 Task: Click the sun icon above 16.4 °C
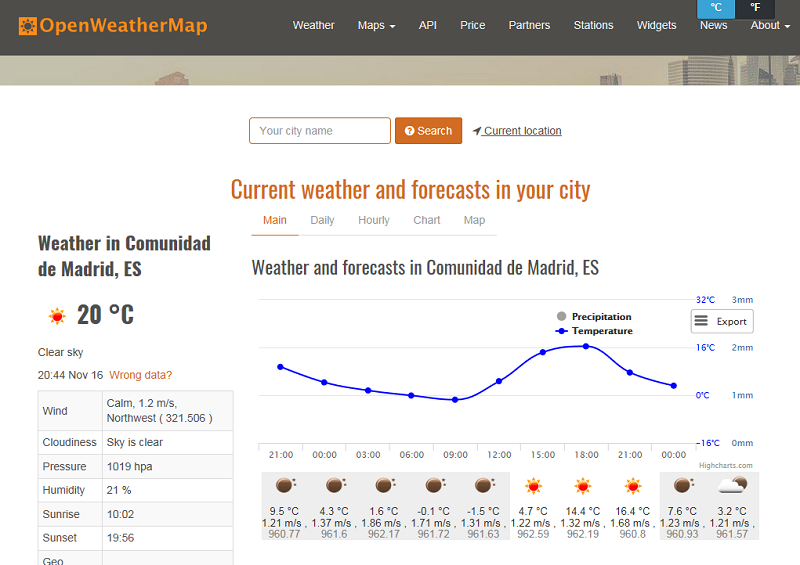pos(633,486)
